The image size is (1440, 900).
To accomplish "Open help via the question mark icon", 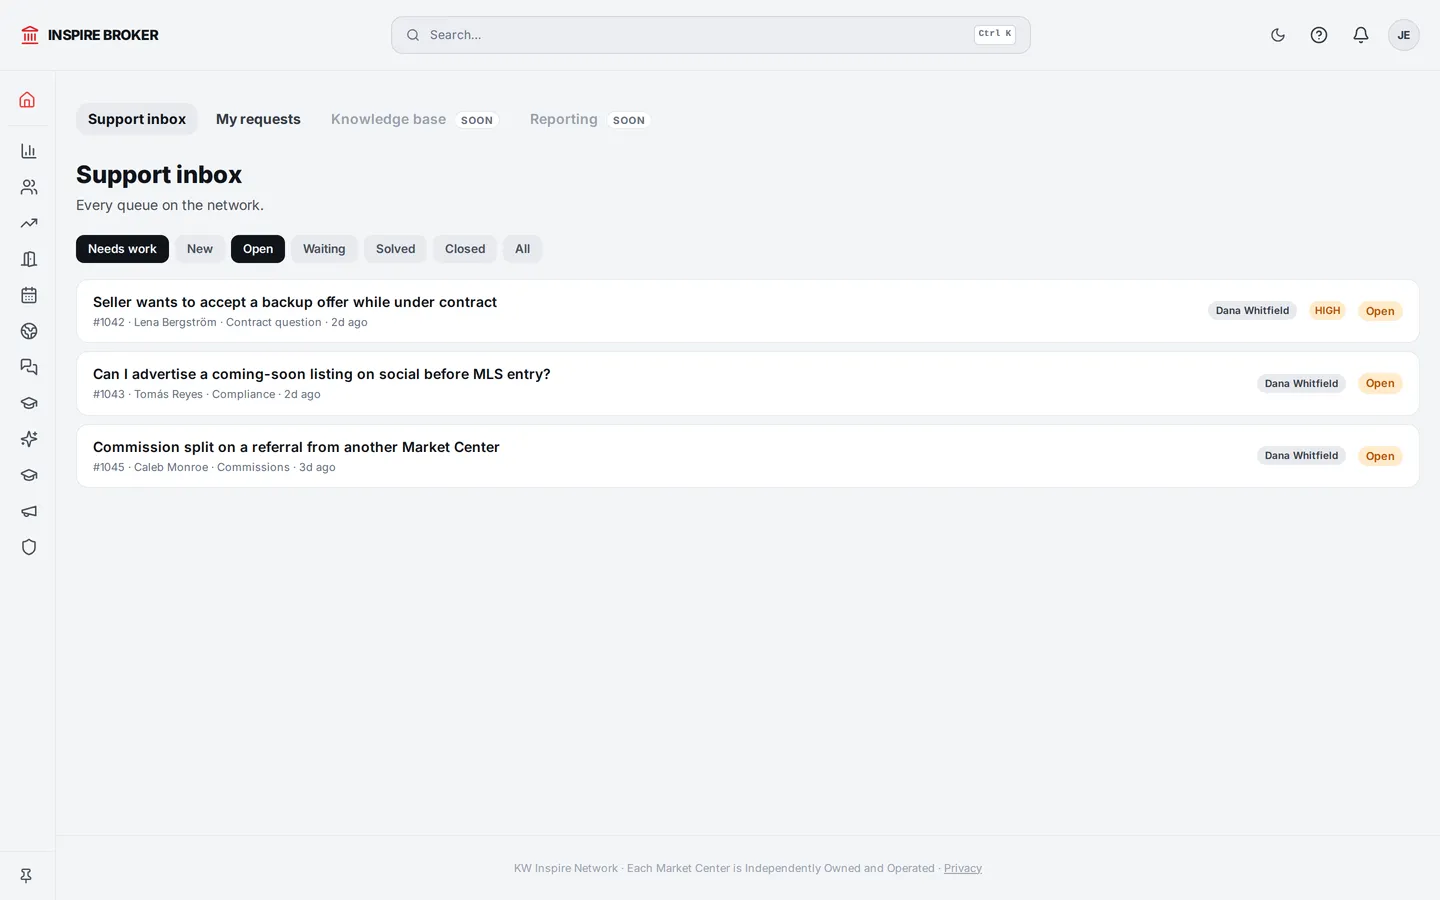I will [1319, 35].
